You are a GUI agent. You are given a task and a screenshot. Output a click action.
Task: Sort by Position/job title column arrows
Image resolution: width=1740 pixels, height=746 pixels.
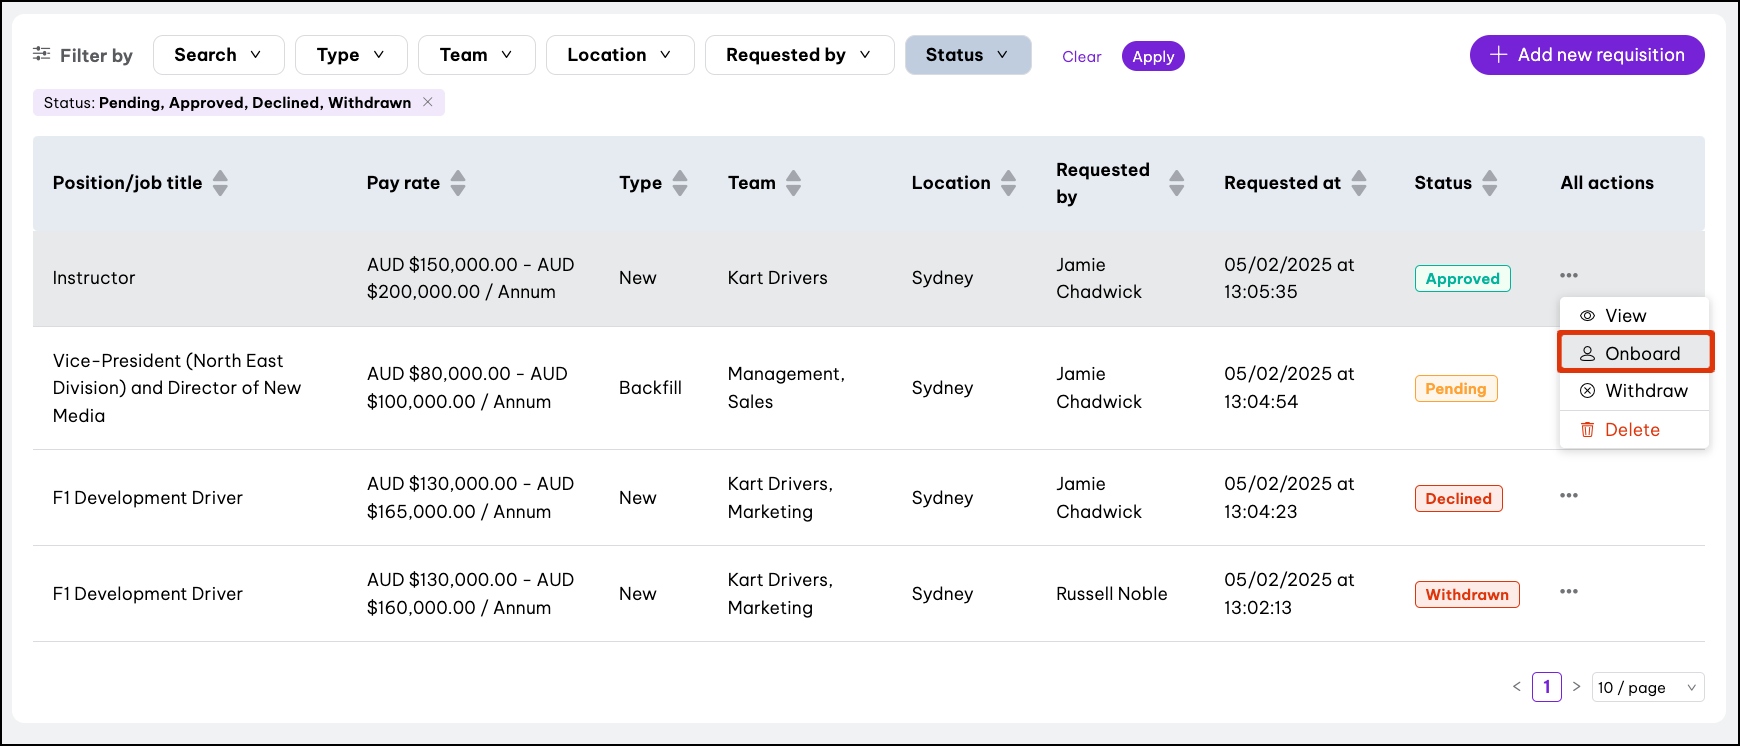[220, 183]
